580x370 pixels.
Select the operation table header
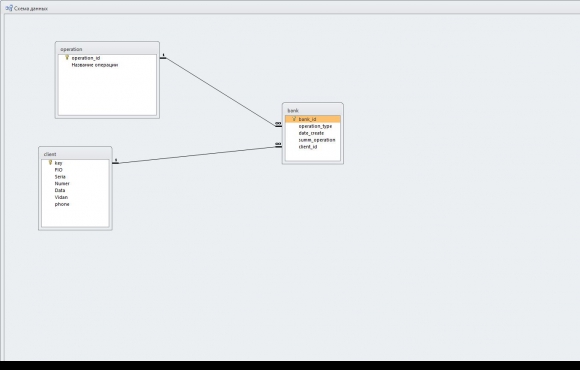pyautogui.click(x=107, y=49)
